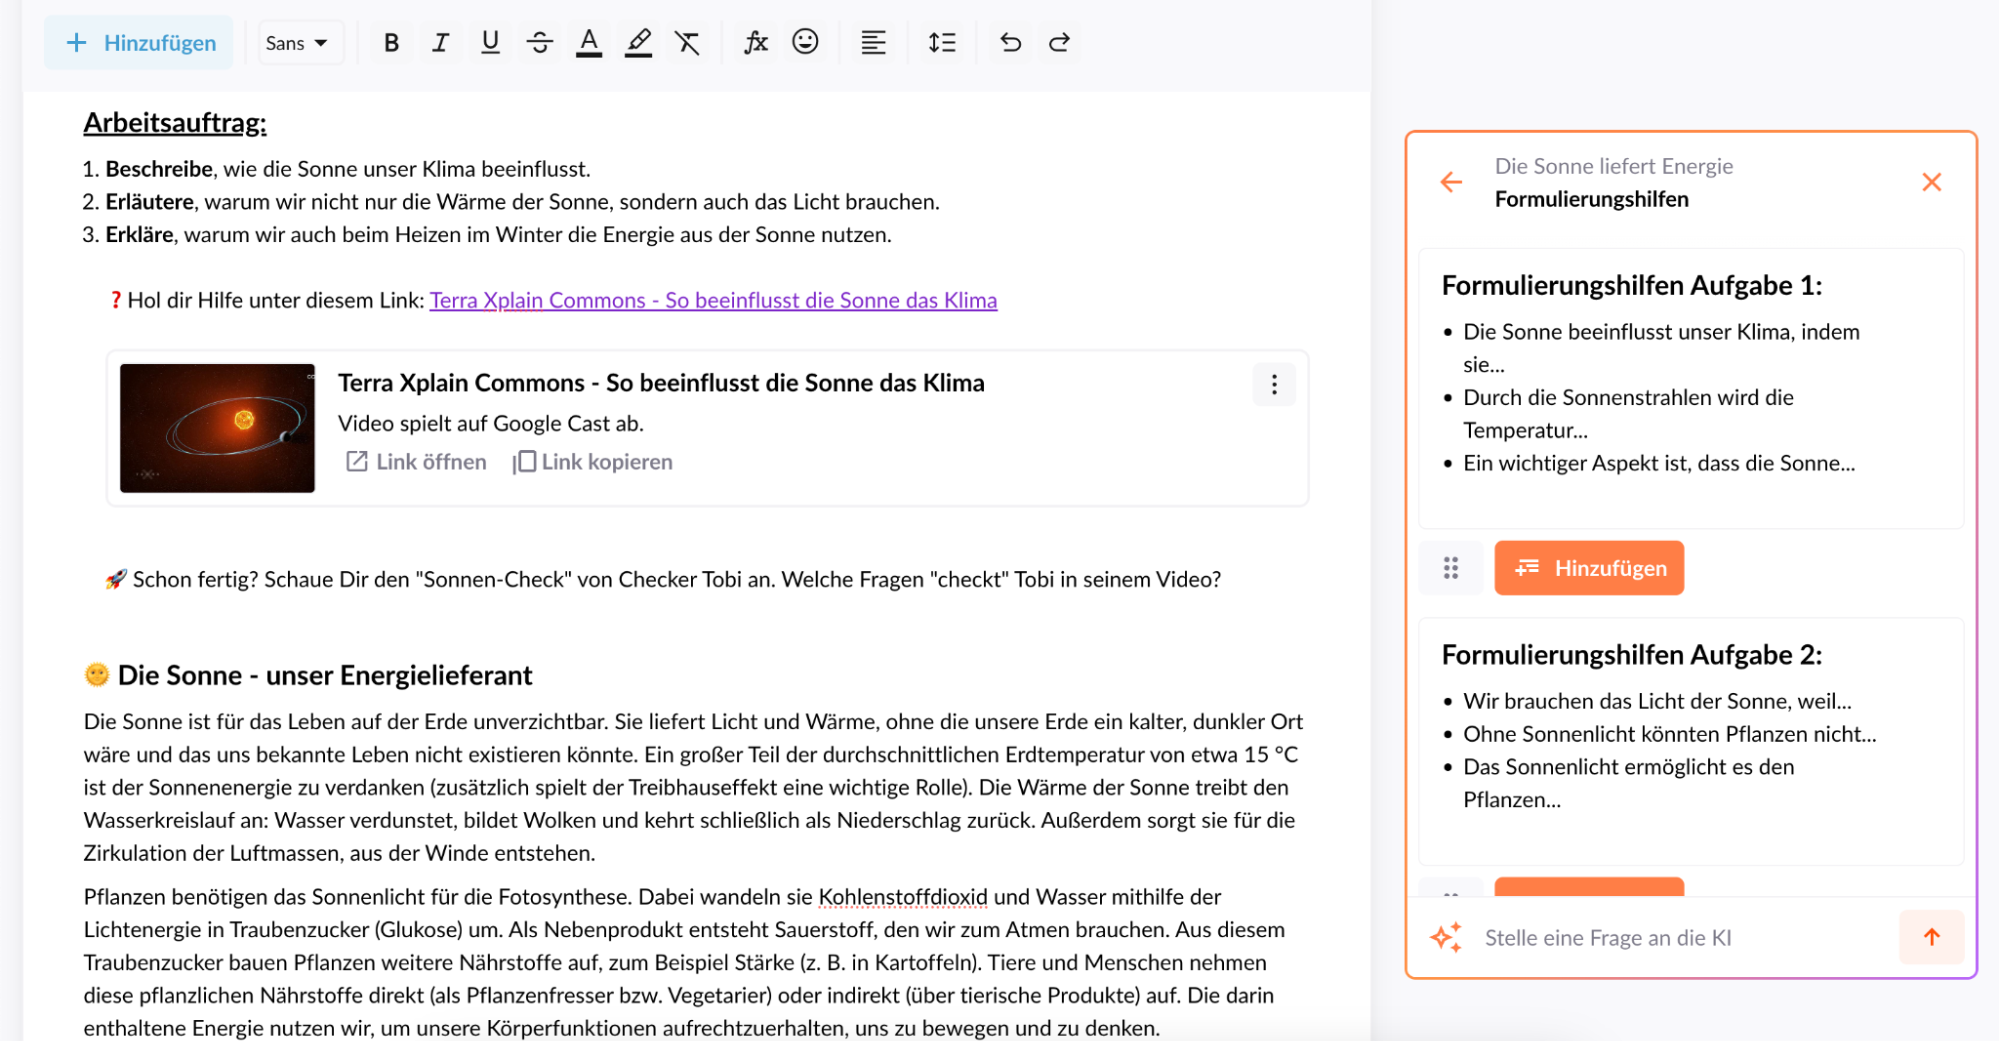
Task: Open the highlighter tool
Action: (x=639, y=42)
